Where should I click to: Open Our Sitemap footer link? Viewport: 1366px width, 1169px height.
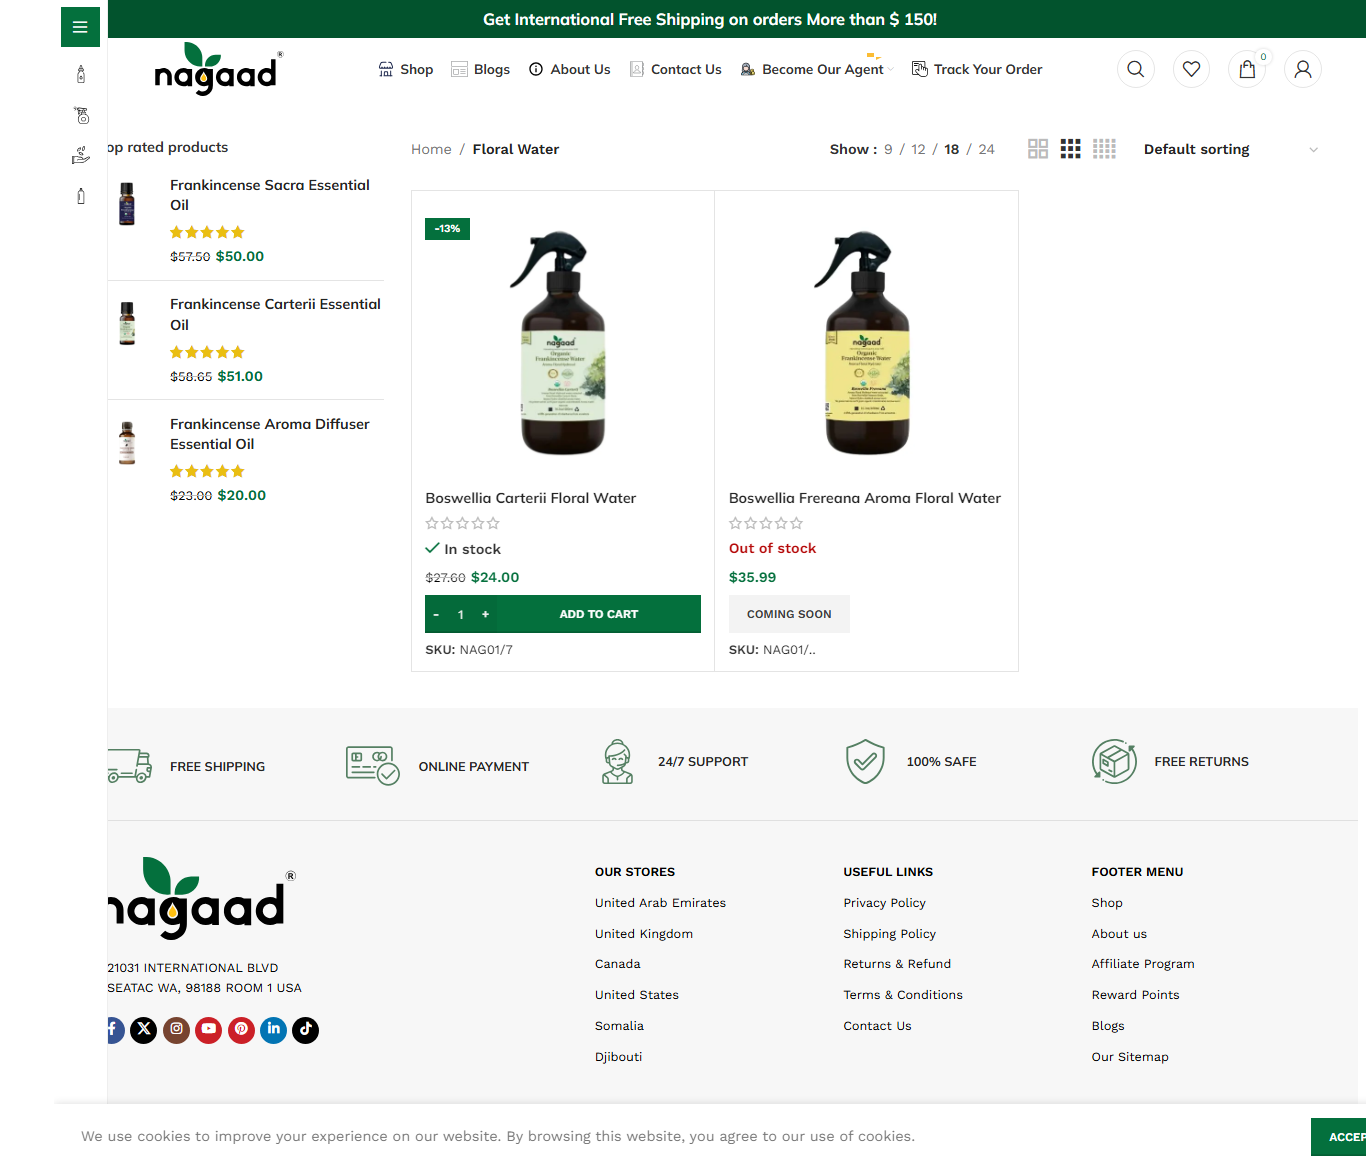click(x=1130, y=1057)
